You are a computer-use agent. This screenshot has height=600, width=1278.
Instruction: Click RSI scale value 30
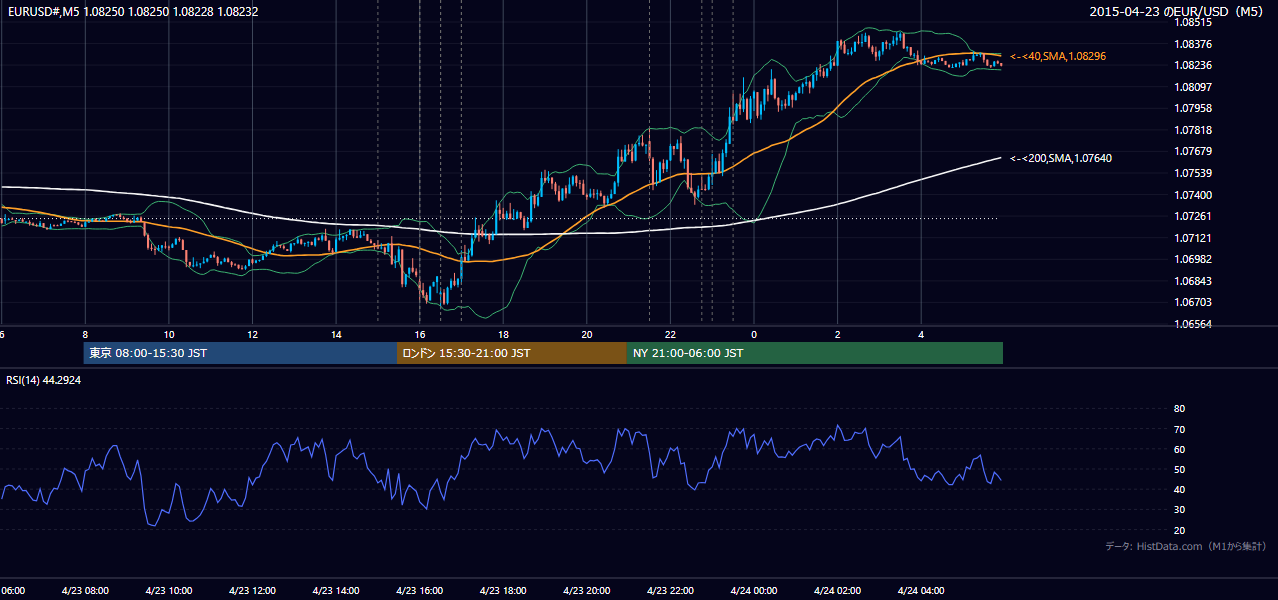tap(1179, 510)
